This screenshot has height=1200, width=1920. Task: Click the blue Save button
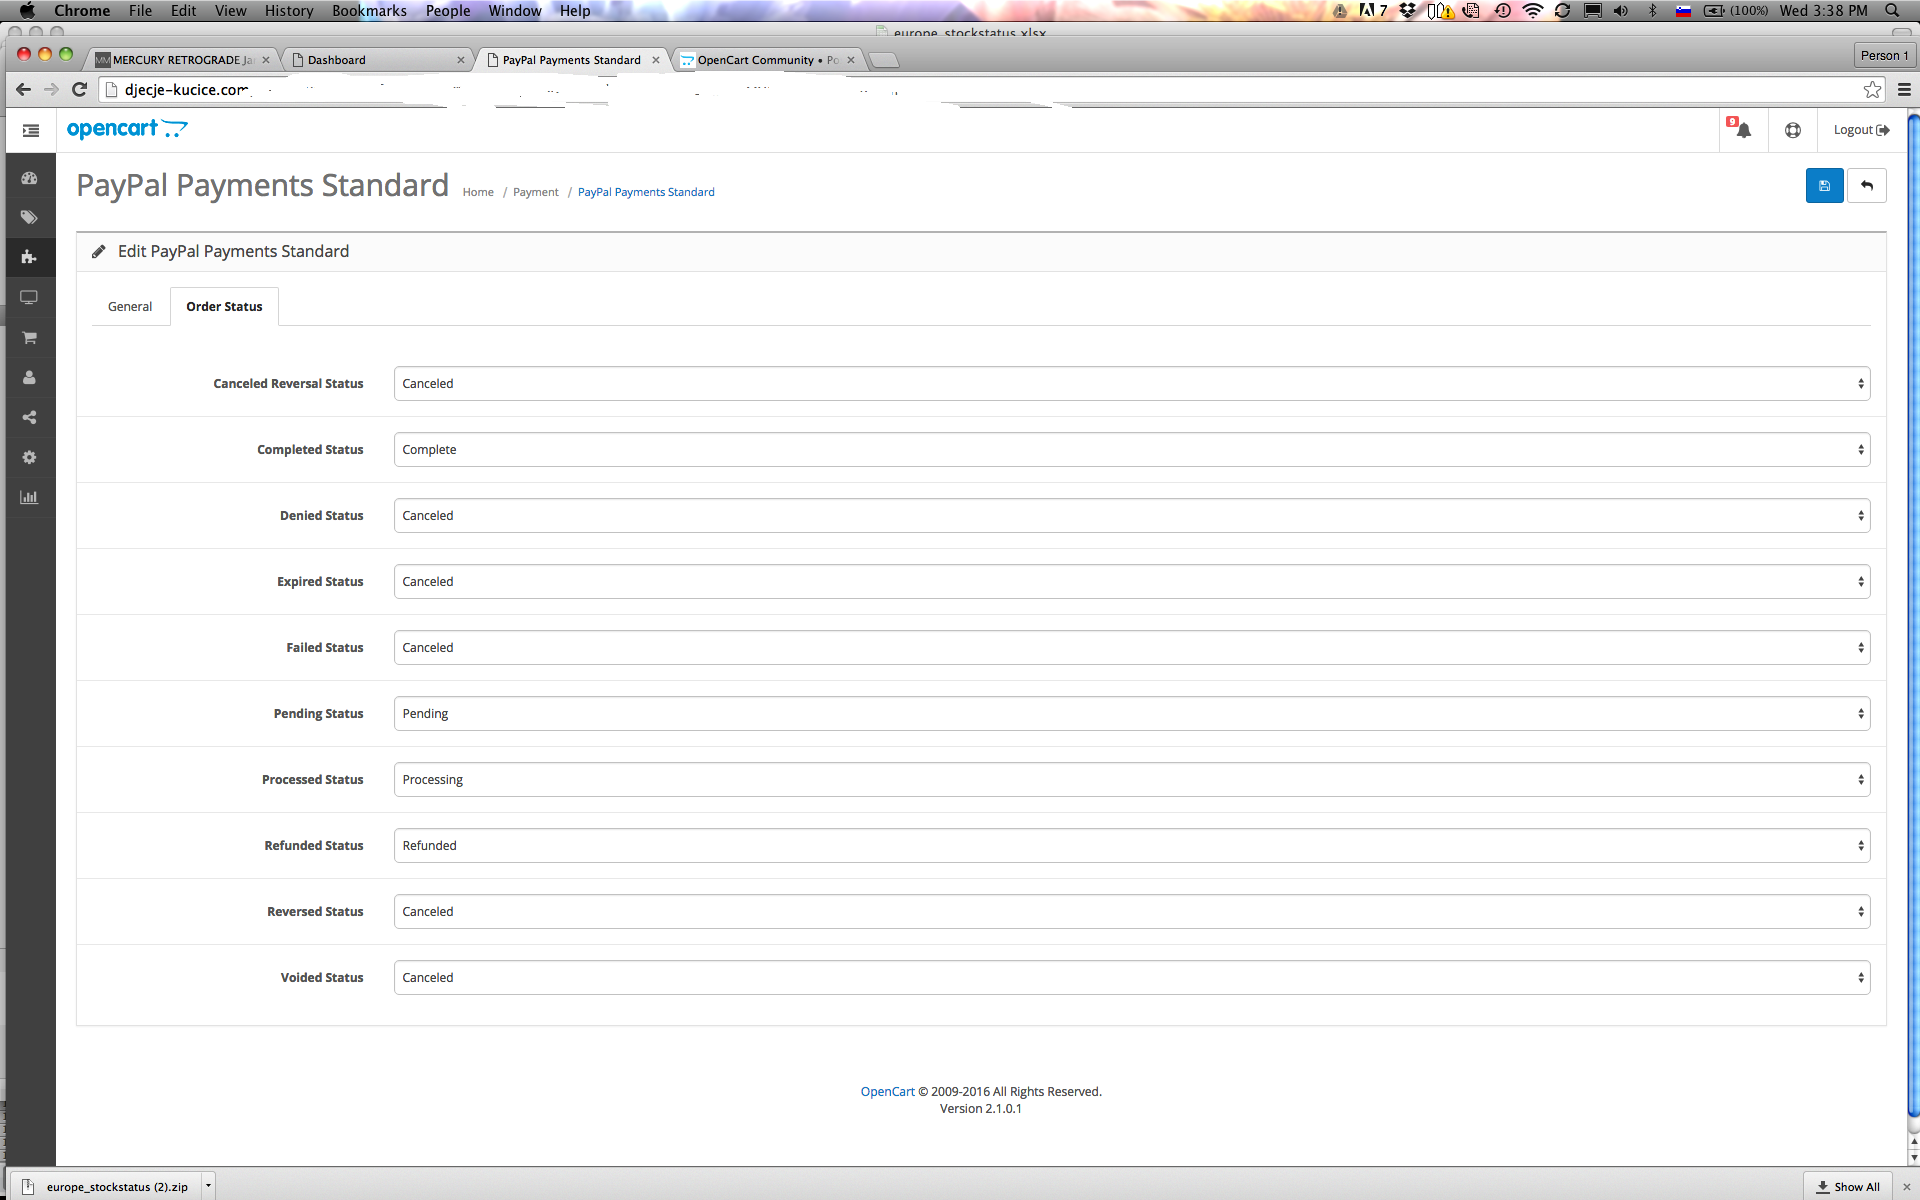click(x=1824, y=185)
